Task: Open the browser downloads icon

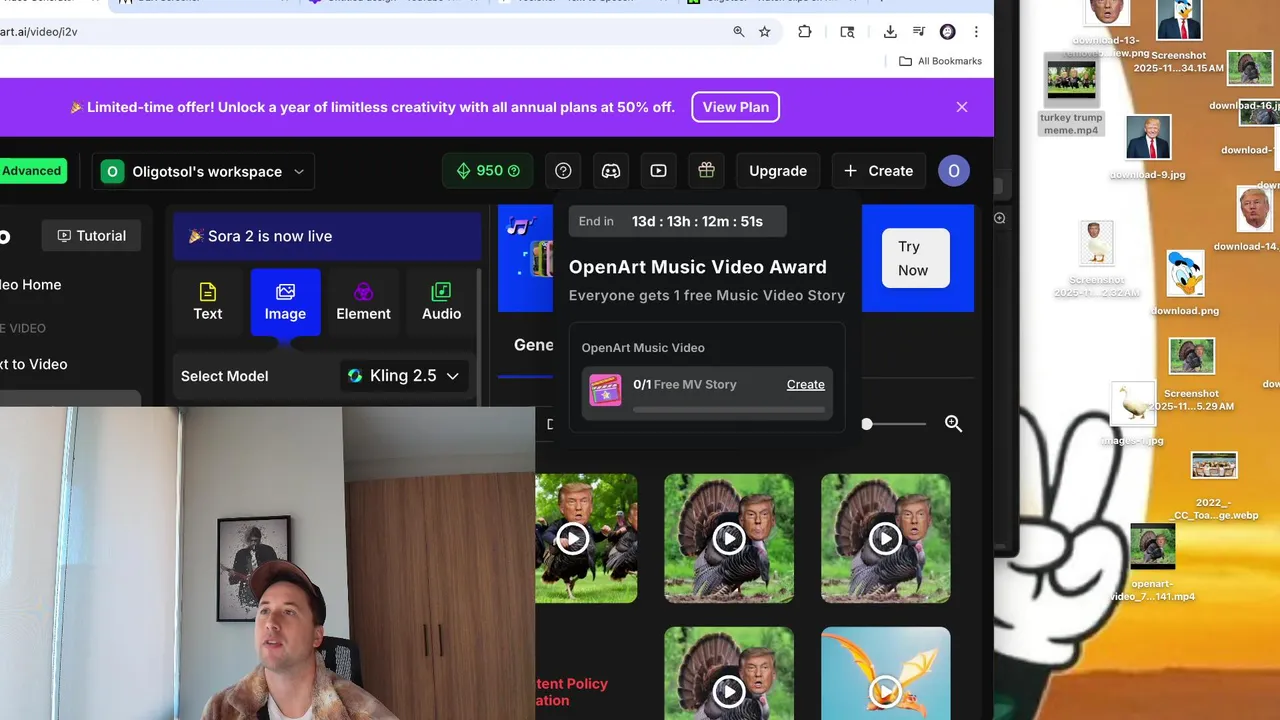Action: coord(890,32)
